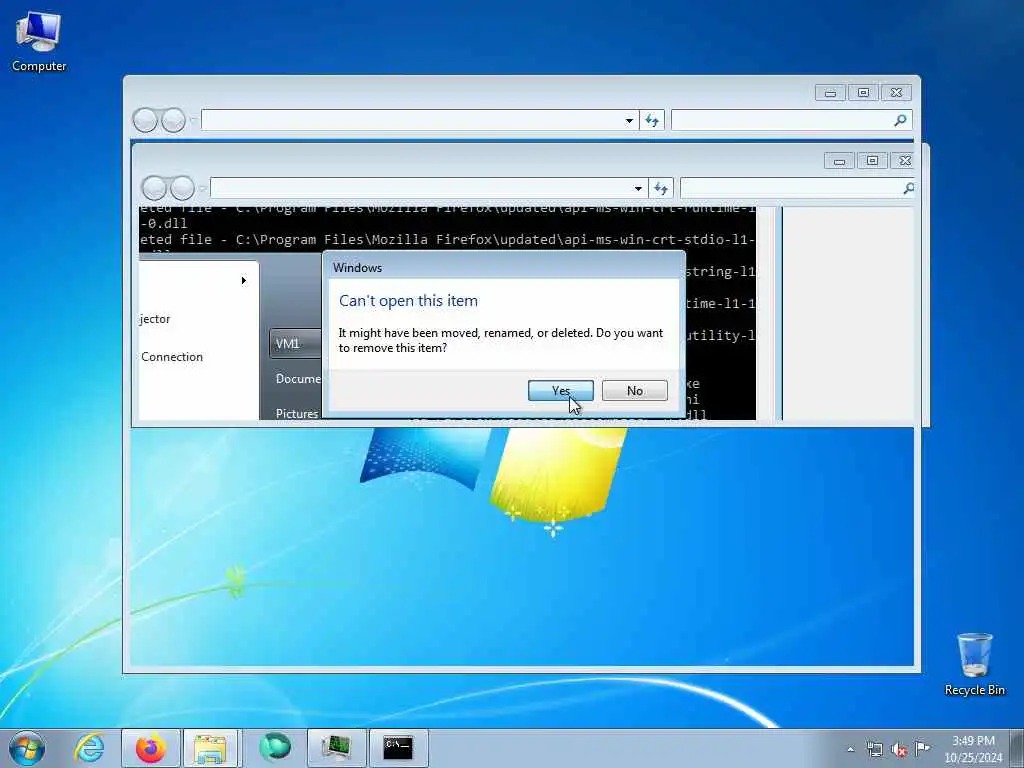Open the network status tray icon

[874, 750]
